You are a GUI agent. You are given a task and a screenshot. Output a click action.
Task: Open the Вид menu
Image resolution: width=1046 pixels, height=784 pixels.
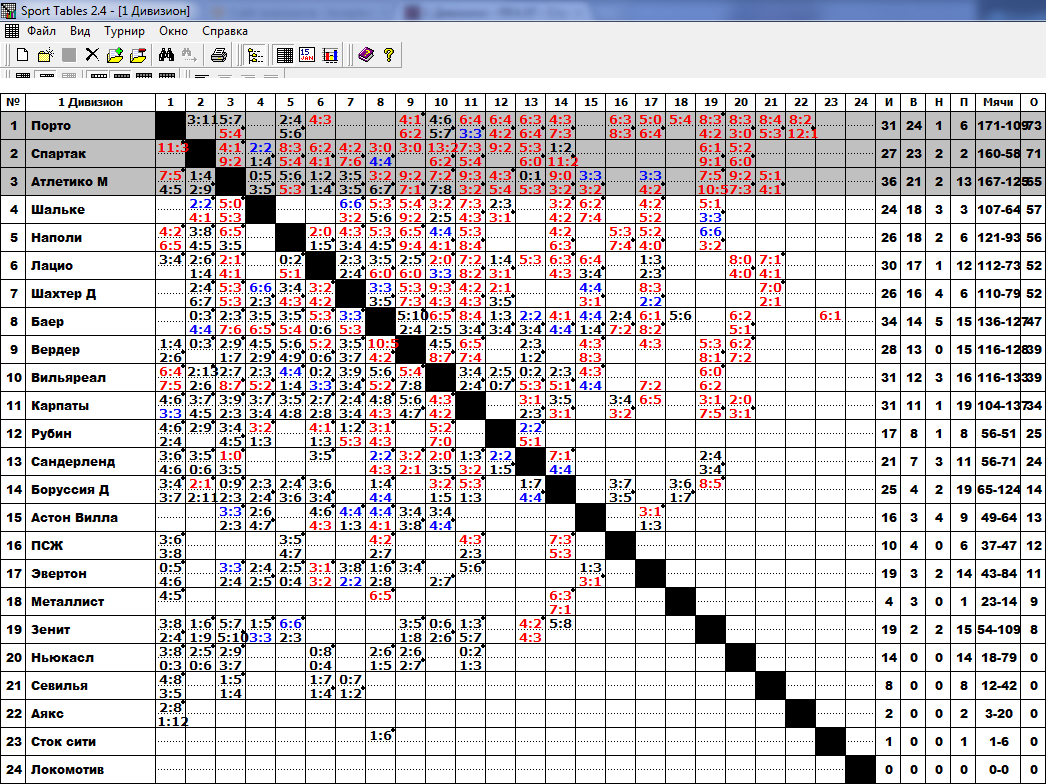(80, 31)
